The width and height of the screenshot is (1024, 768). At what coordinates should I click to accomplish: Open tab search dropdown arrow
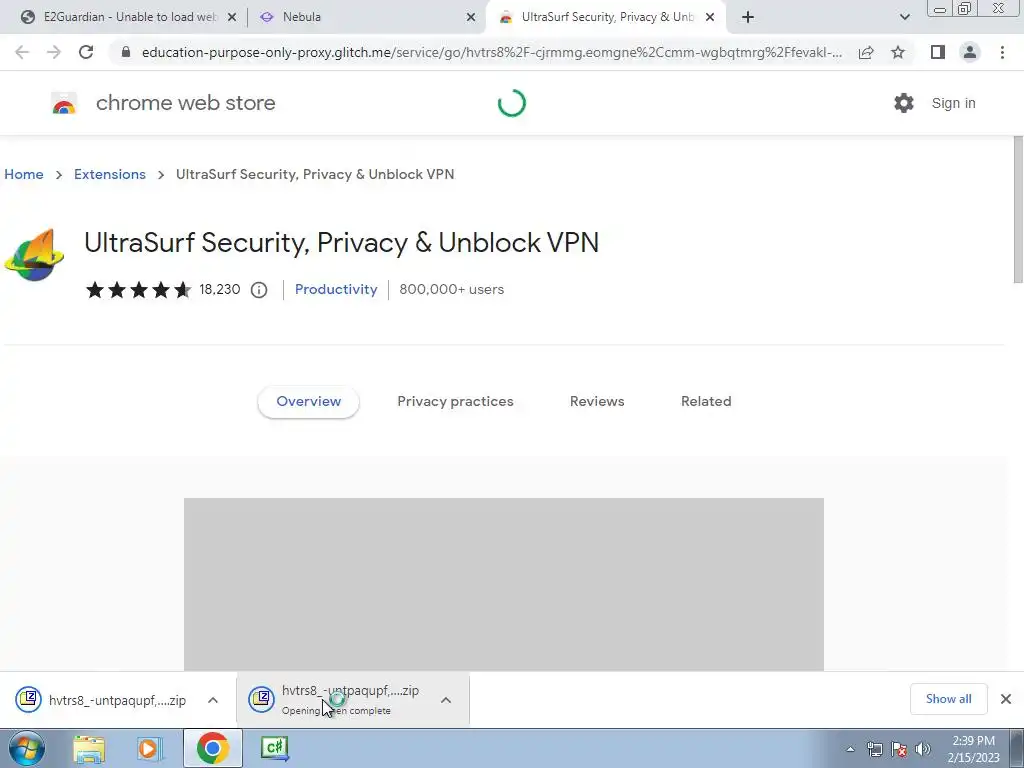click(905, 17)
